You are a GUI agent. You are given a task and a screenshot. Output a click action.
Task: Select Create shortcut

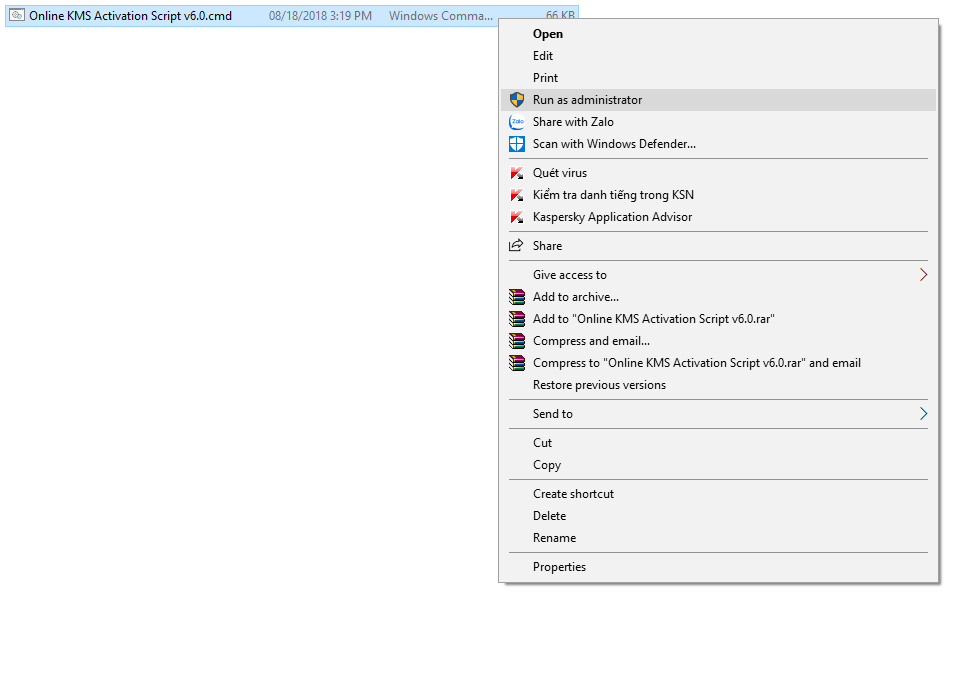coord(572,493)
